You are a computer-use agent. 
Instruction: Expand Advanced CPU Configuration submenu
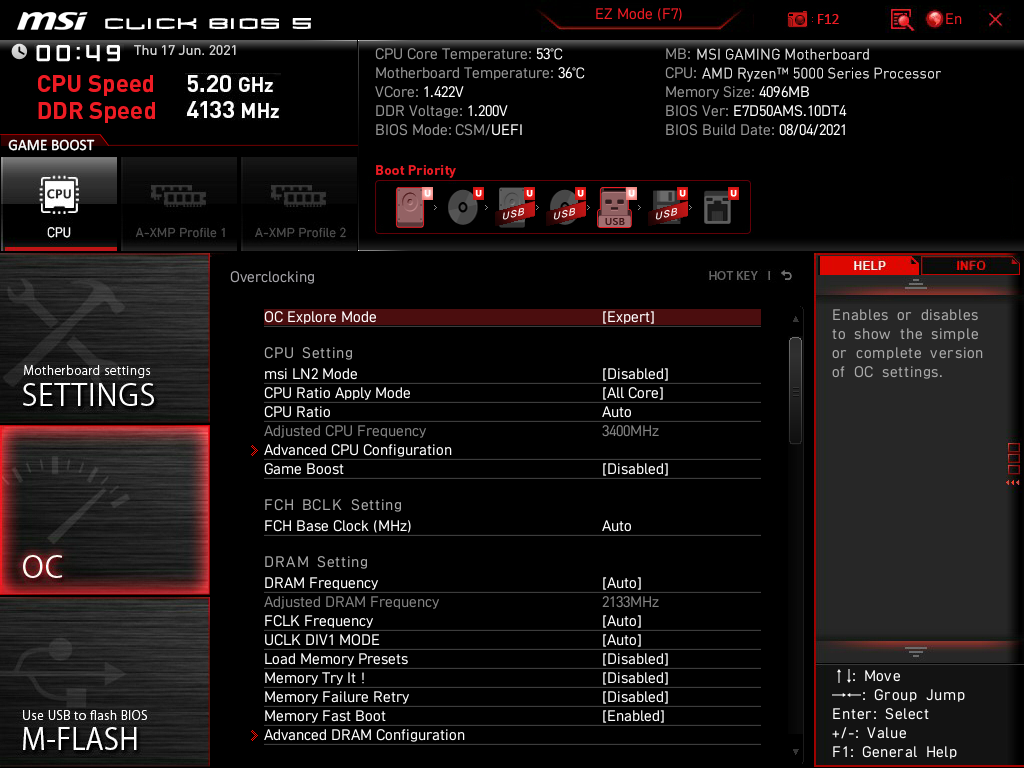coord(357,450)
